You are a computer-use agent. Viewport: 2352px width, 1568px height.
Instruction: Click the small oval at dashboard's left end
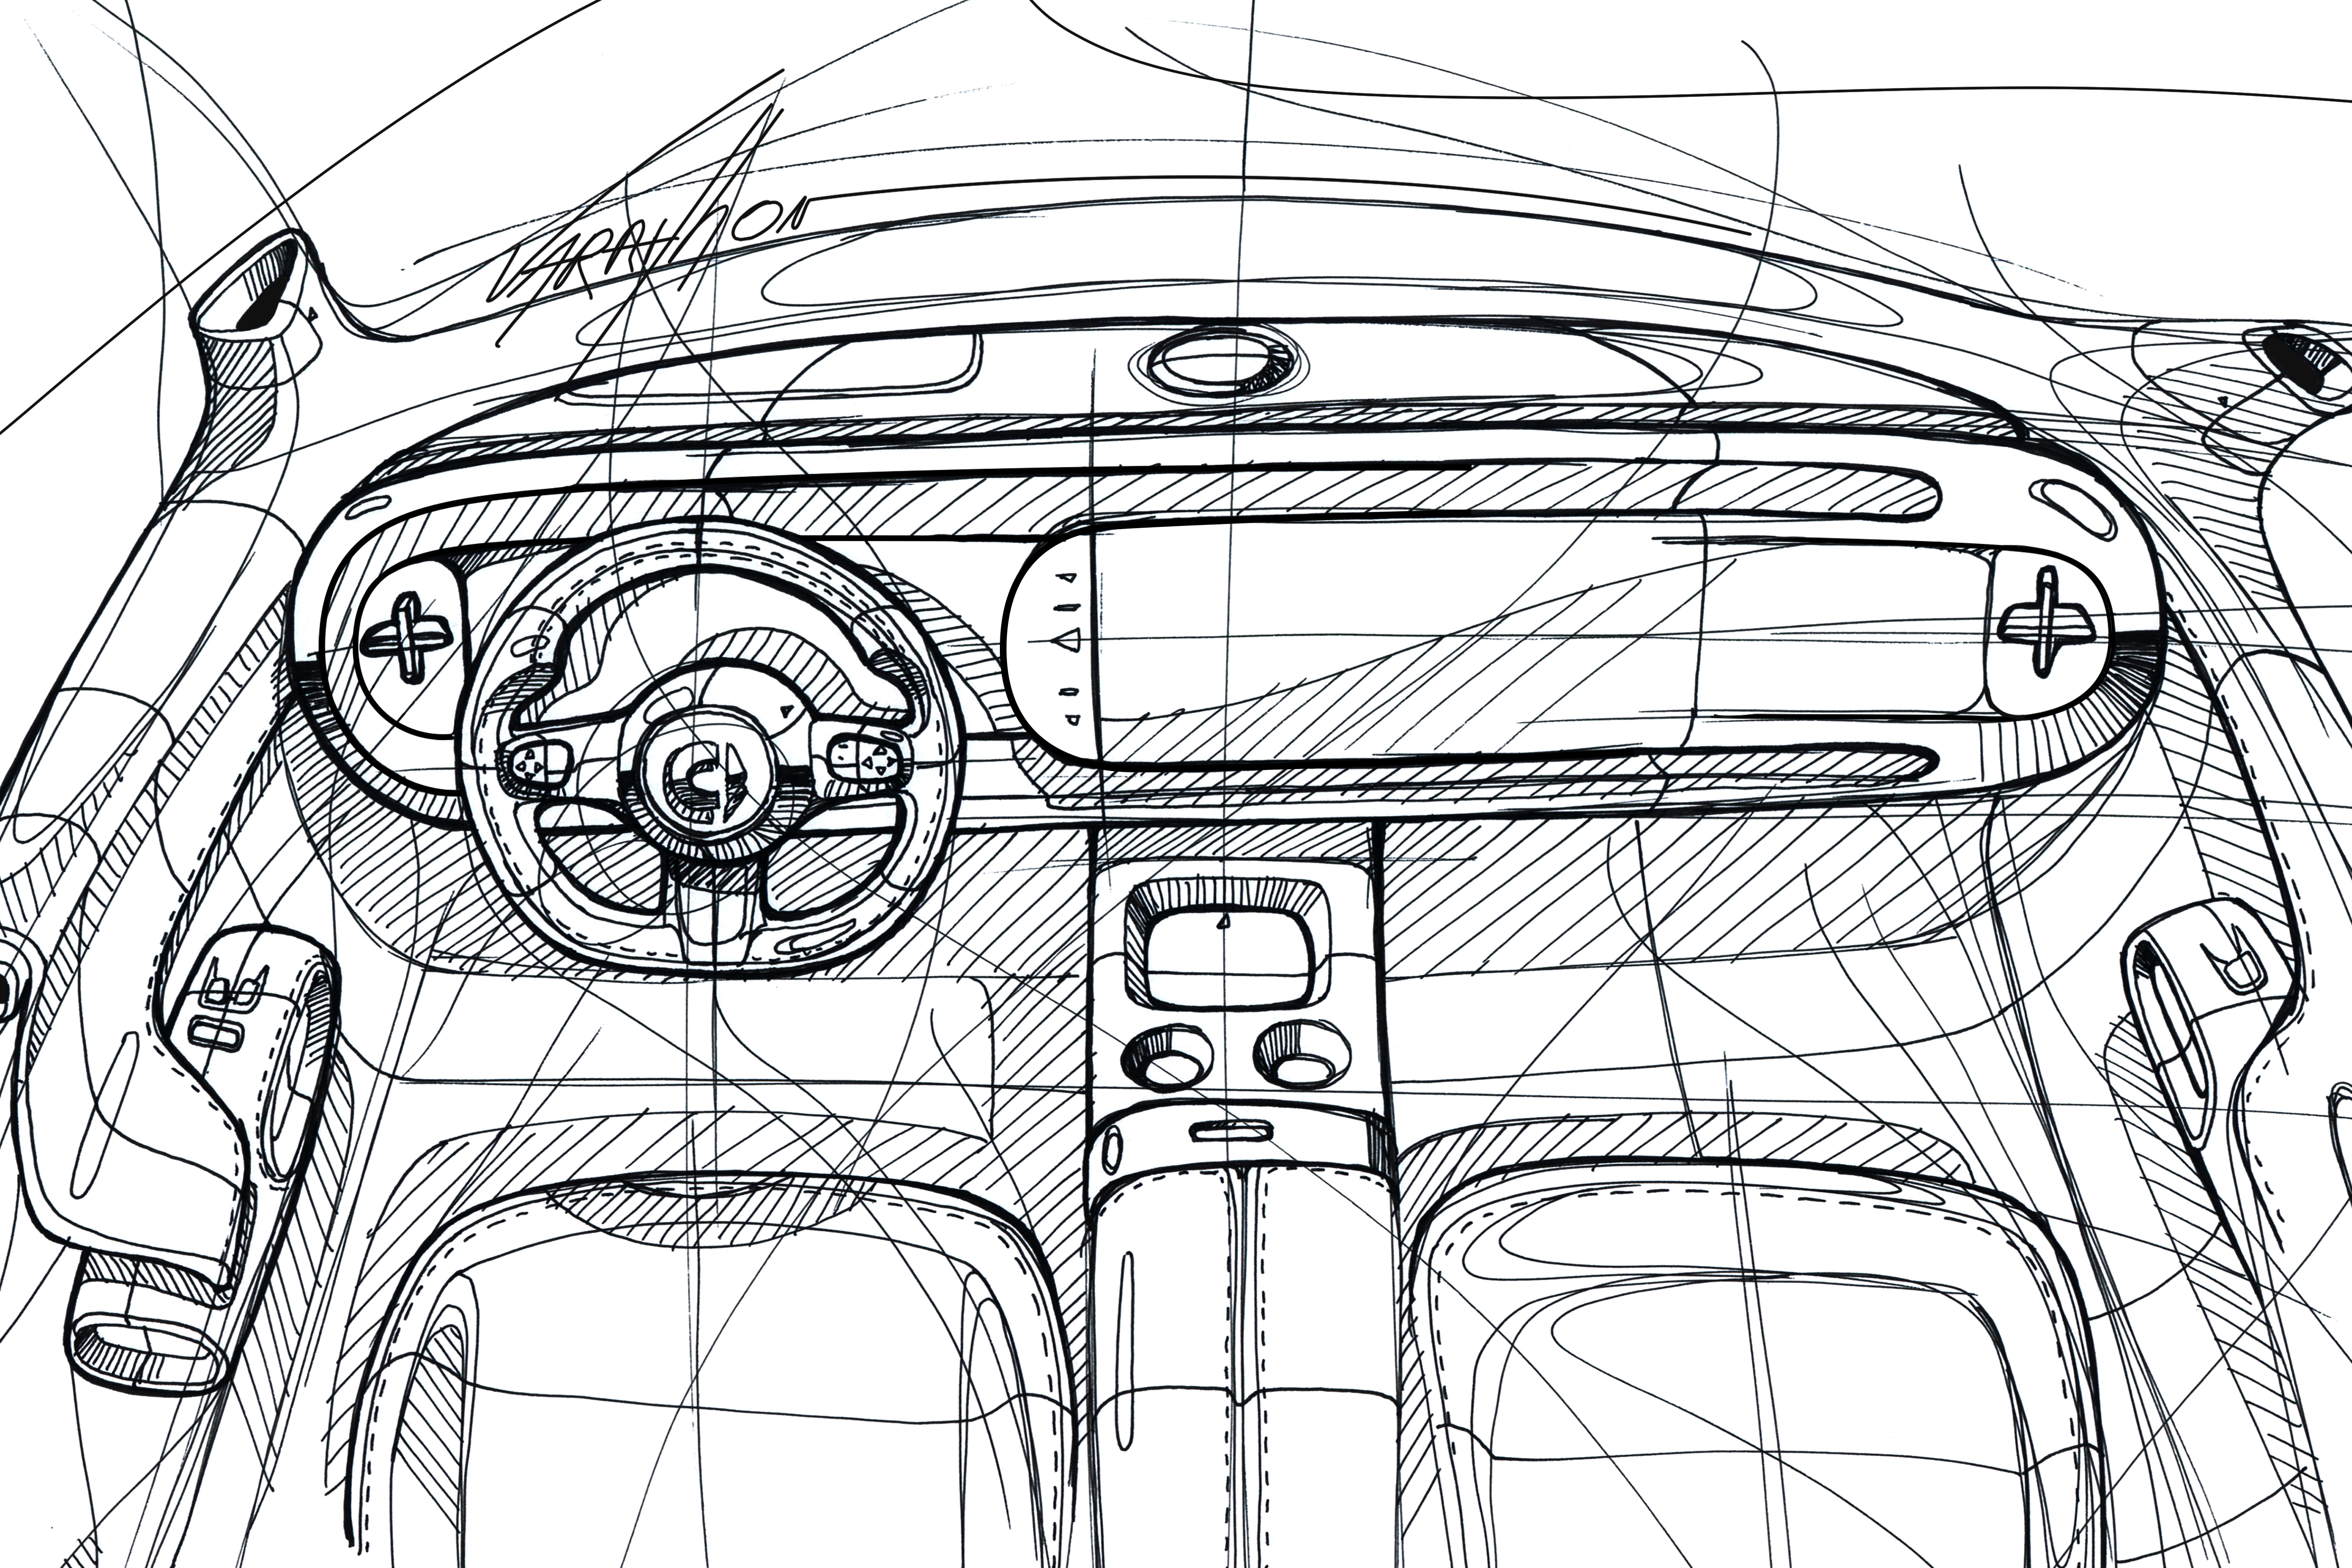(369, 507)
